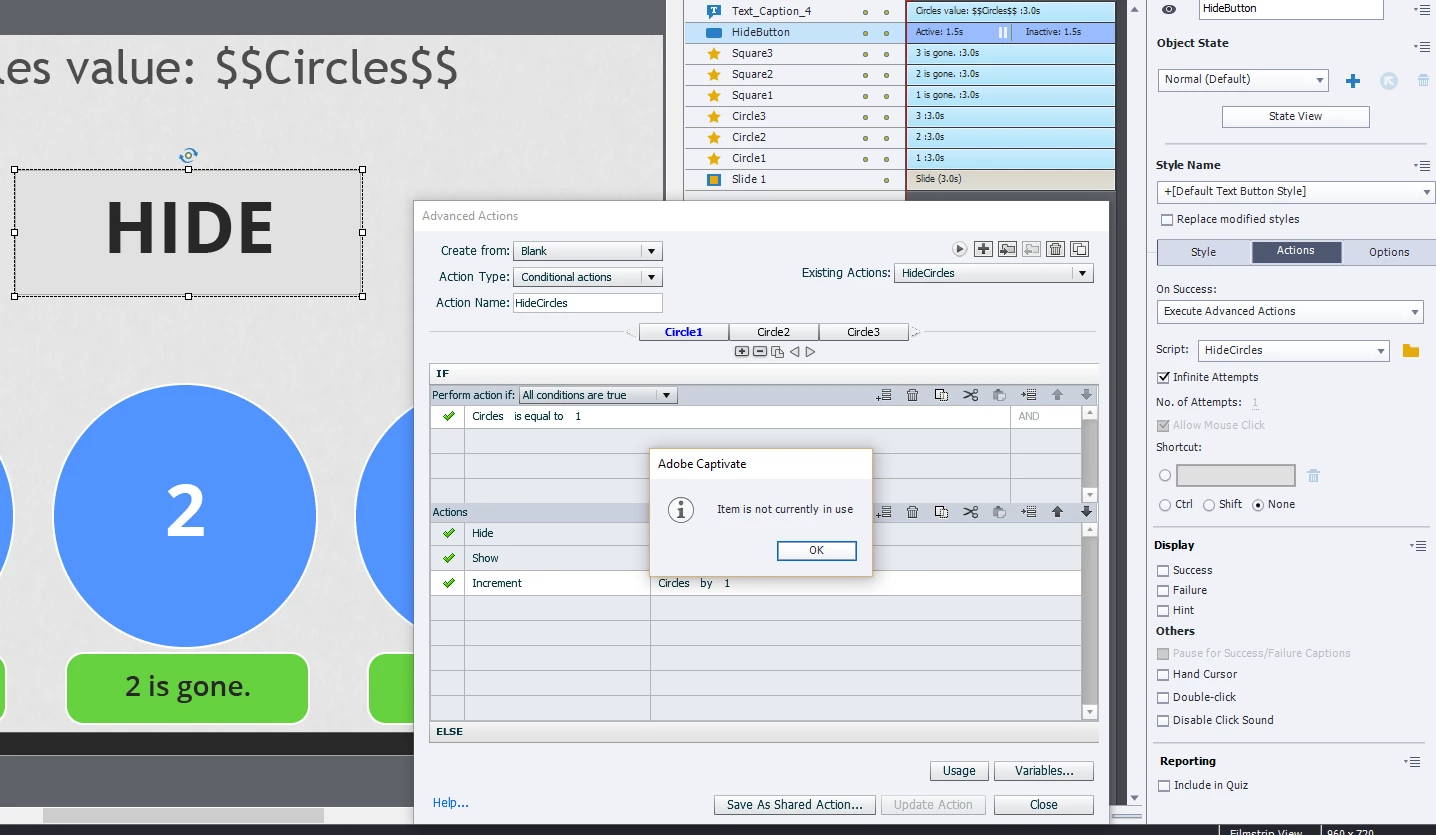Click the Create new action plus icon
The width and height of the screenshot is (1436, 835).
click(983, 249)
